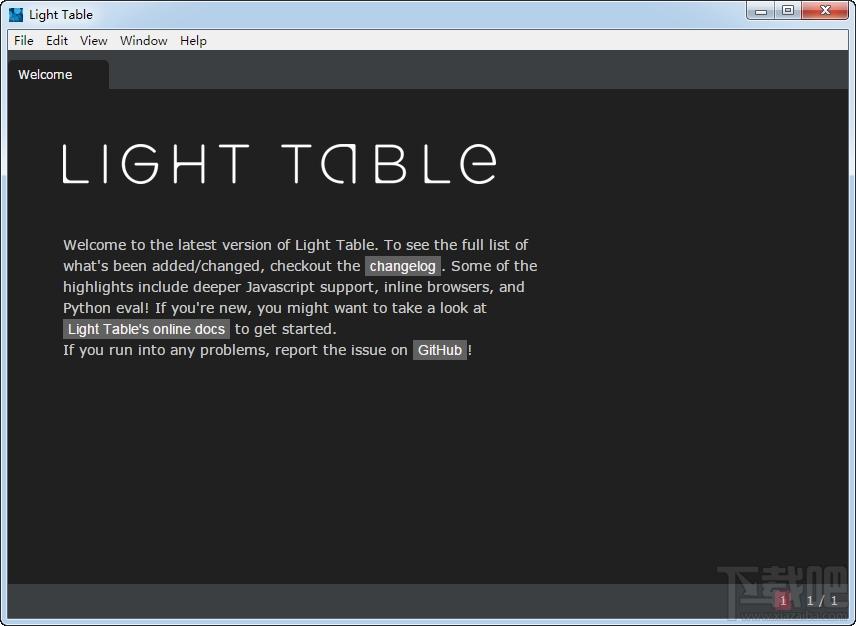Screen dimensions: 856x626
Task: Click the 1 / 1 cursor position indicator
Action: tap(822, 601)
